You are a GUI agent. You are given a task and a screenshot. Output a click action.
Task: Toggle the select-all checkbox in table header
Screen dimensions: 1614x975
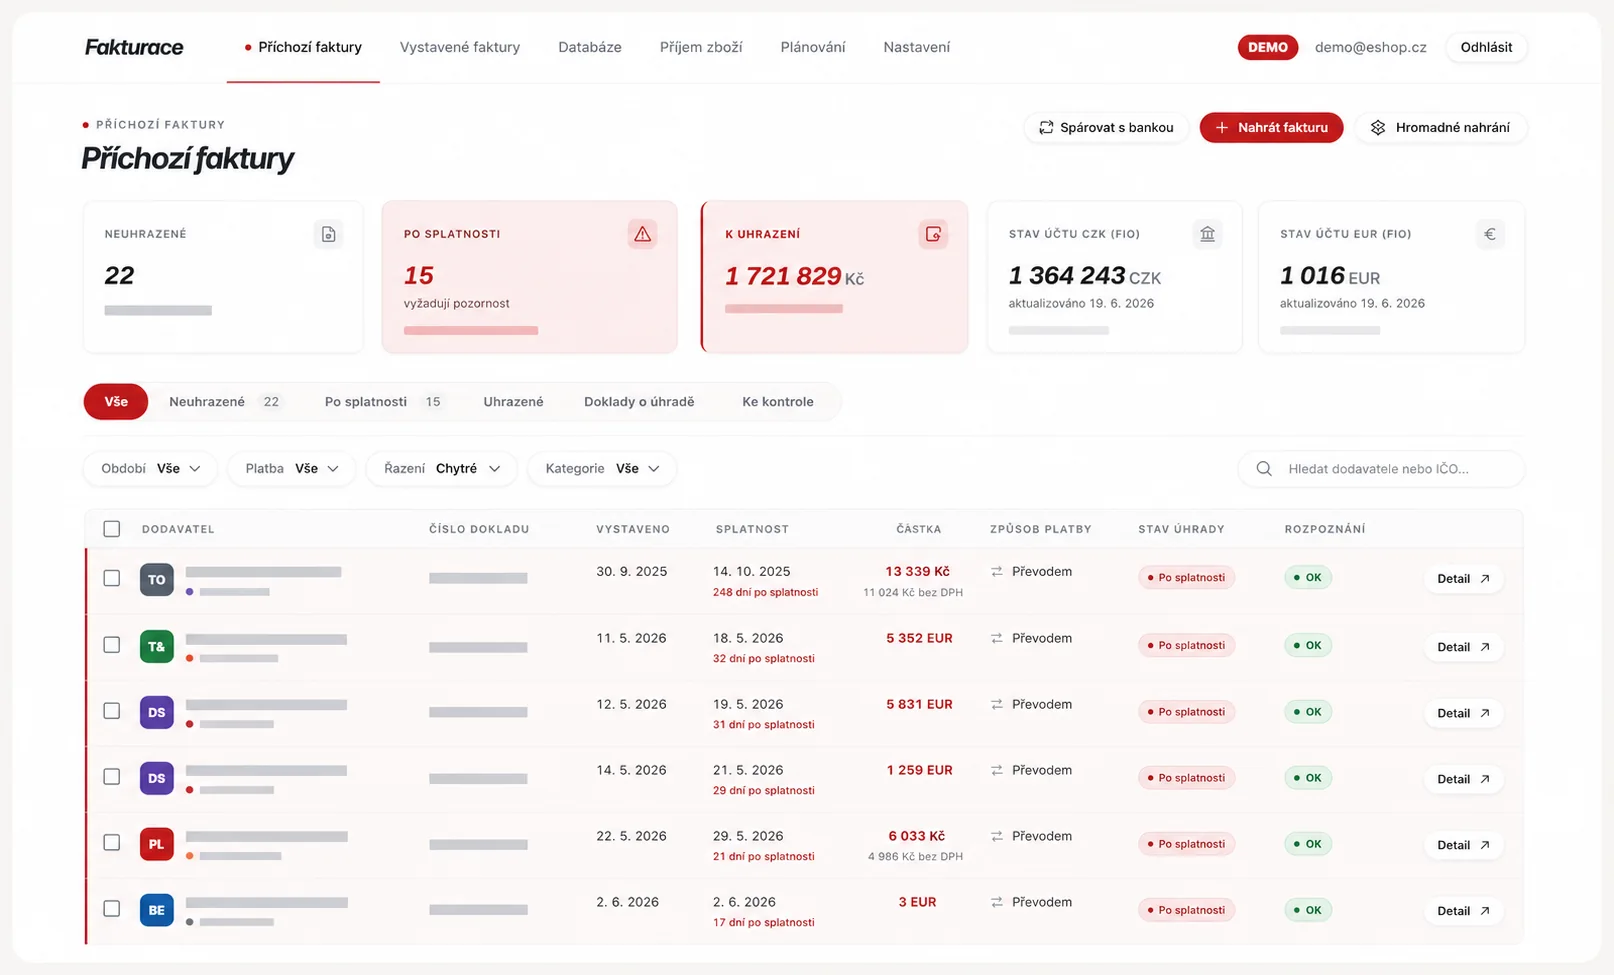click(112, 529)
